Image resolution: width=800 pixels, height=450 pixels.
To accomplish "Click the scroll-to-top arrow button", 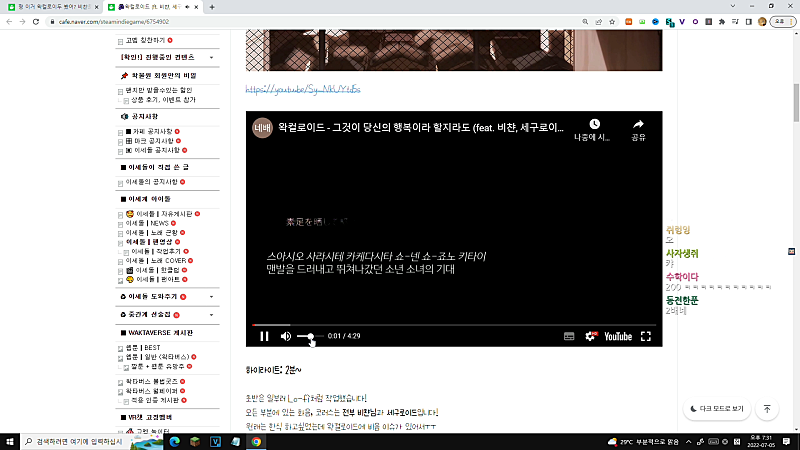I will pyautogui.click(x=767, y=409).
